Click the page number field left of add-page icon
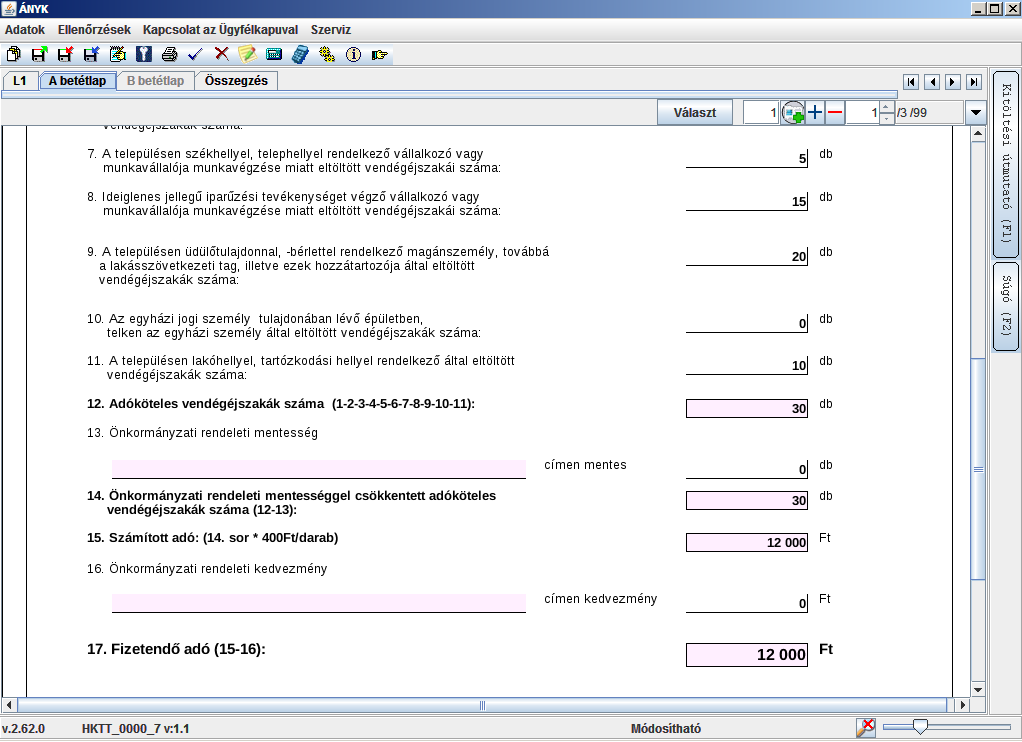Screen dimensions: 1022x742 761,112
